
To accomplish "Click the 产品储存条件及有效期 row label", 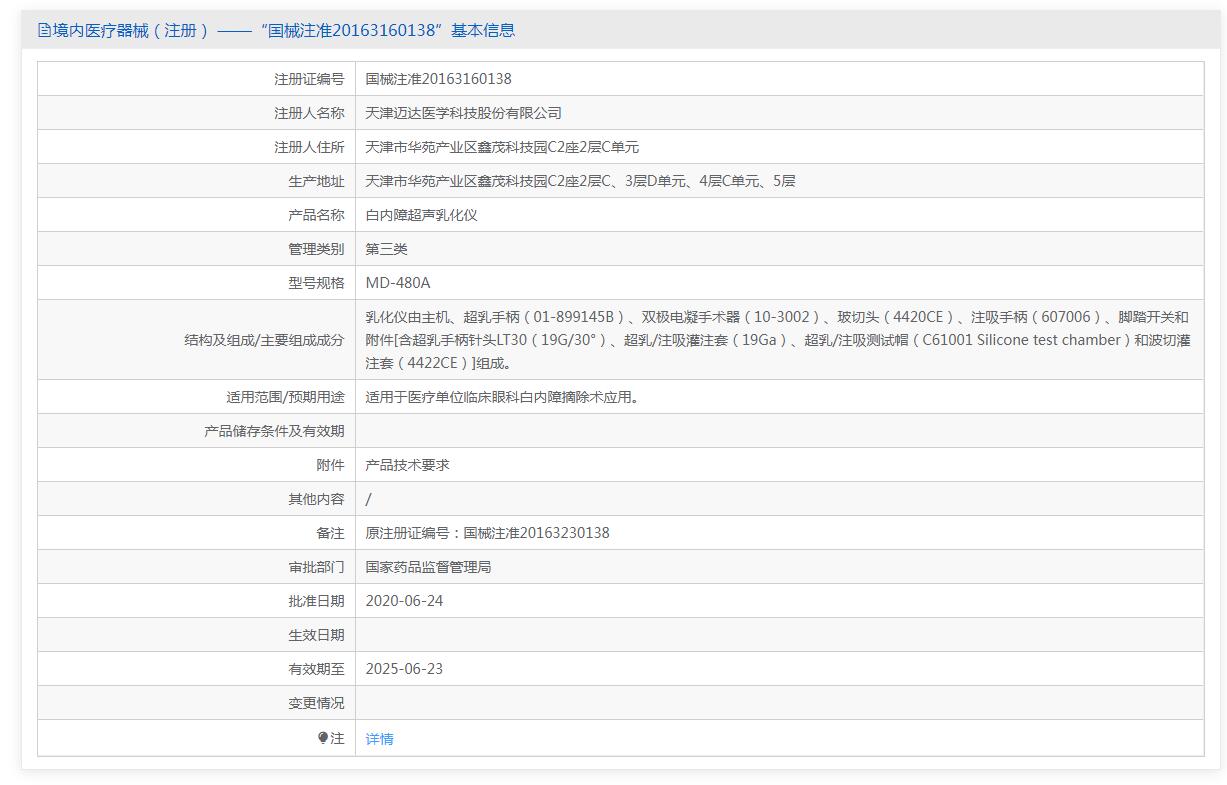I will [274, 431].
